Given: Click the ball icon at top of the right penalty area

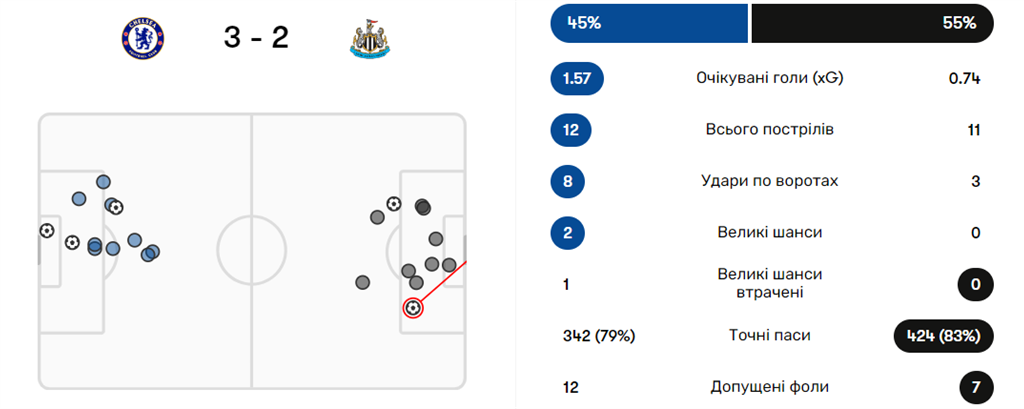Looking at the screenshot, I should [x=394, y=204].
